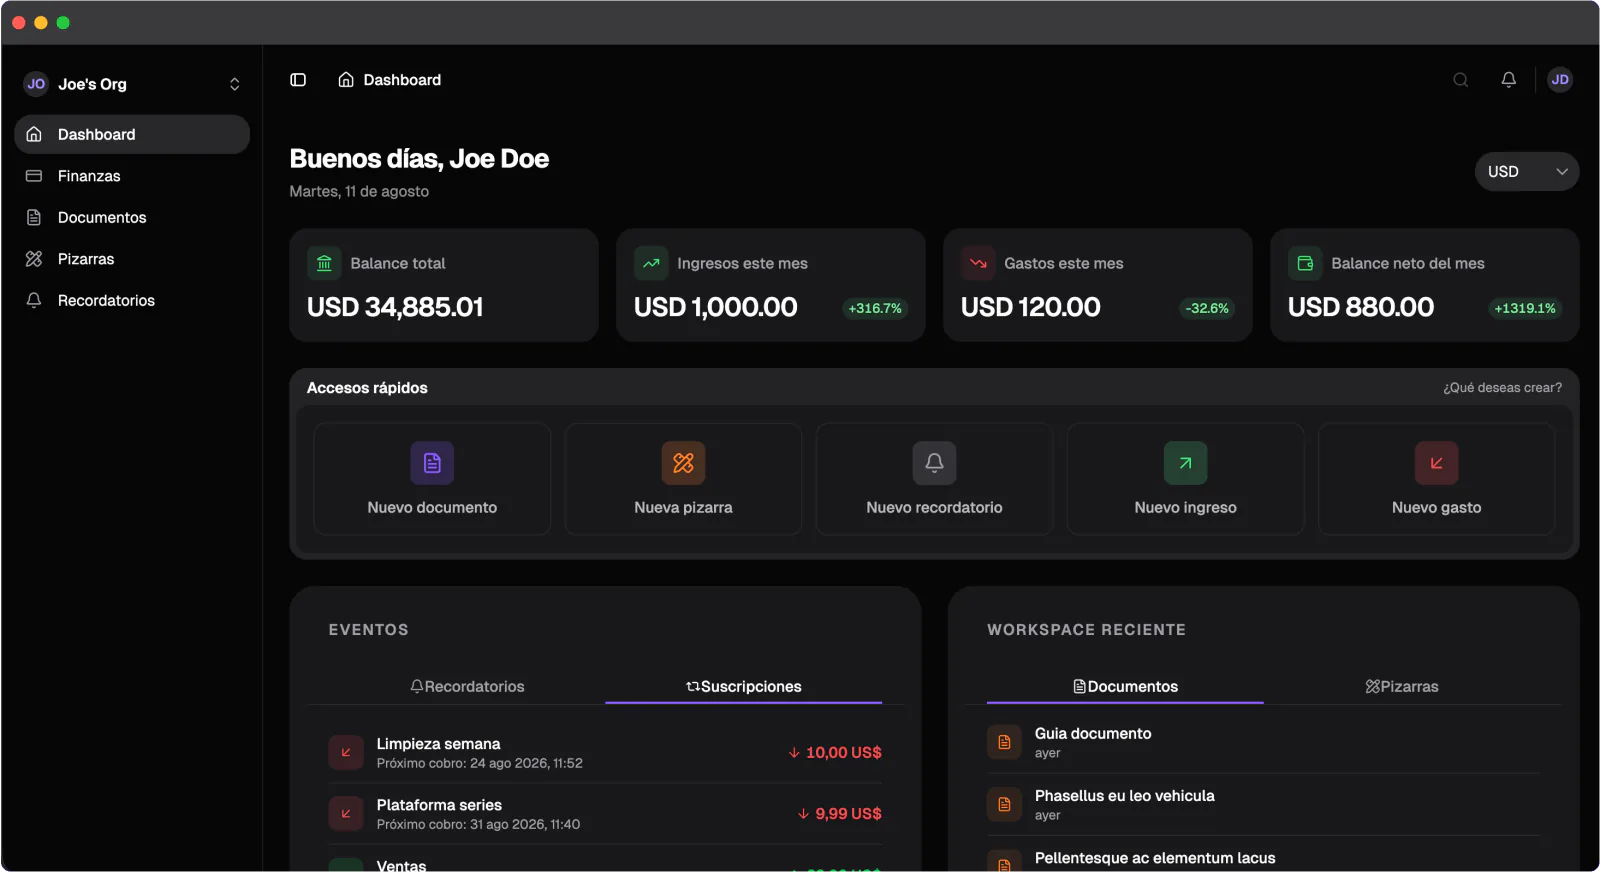1600x872 pixels.
Task: Open the Plataforma series subscription row
Action: click(x=605, y=813)
